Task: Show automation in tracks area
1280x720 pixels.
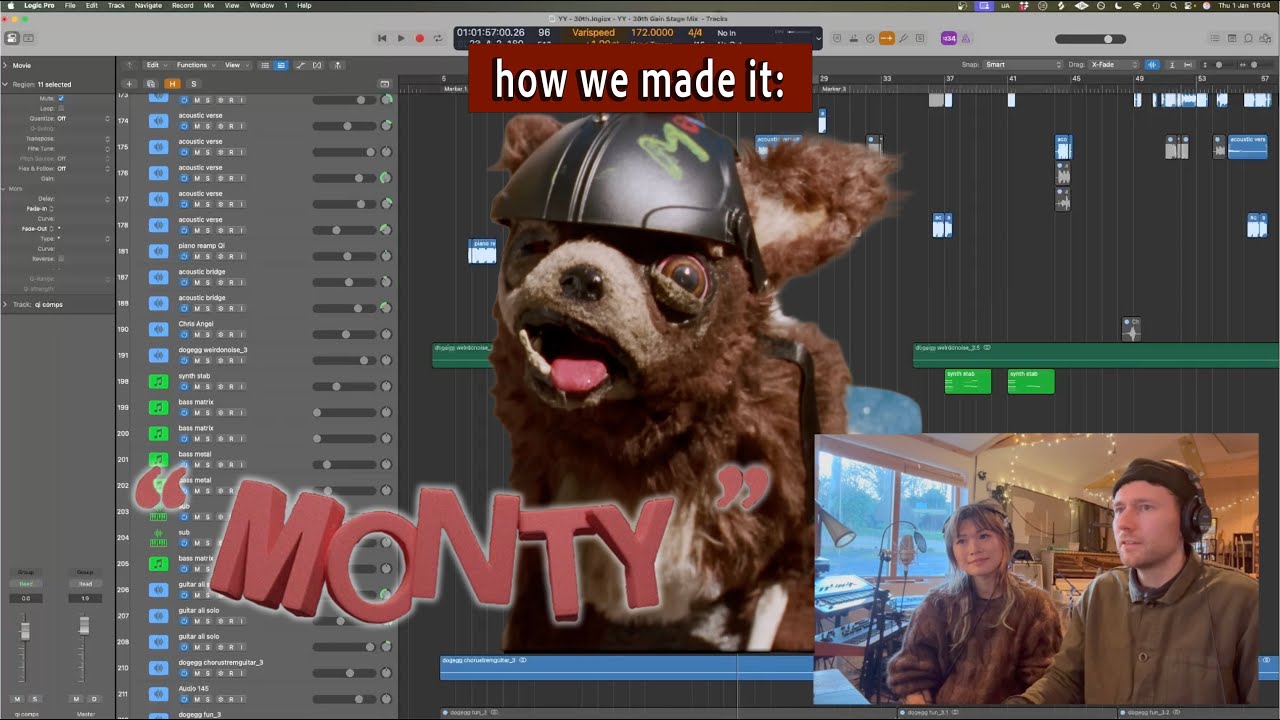Action: [x=300, y=65]
